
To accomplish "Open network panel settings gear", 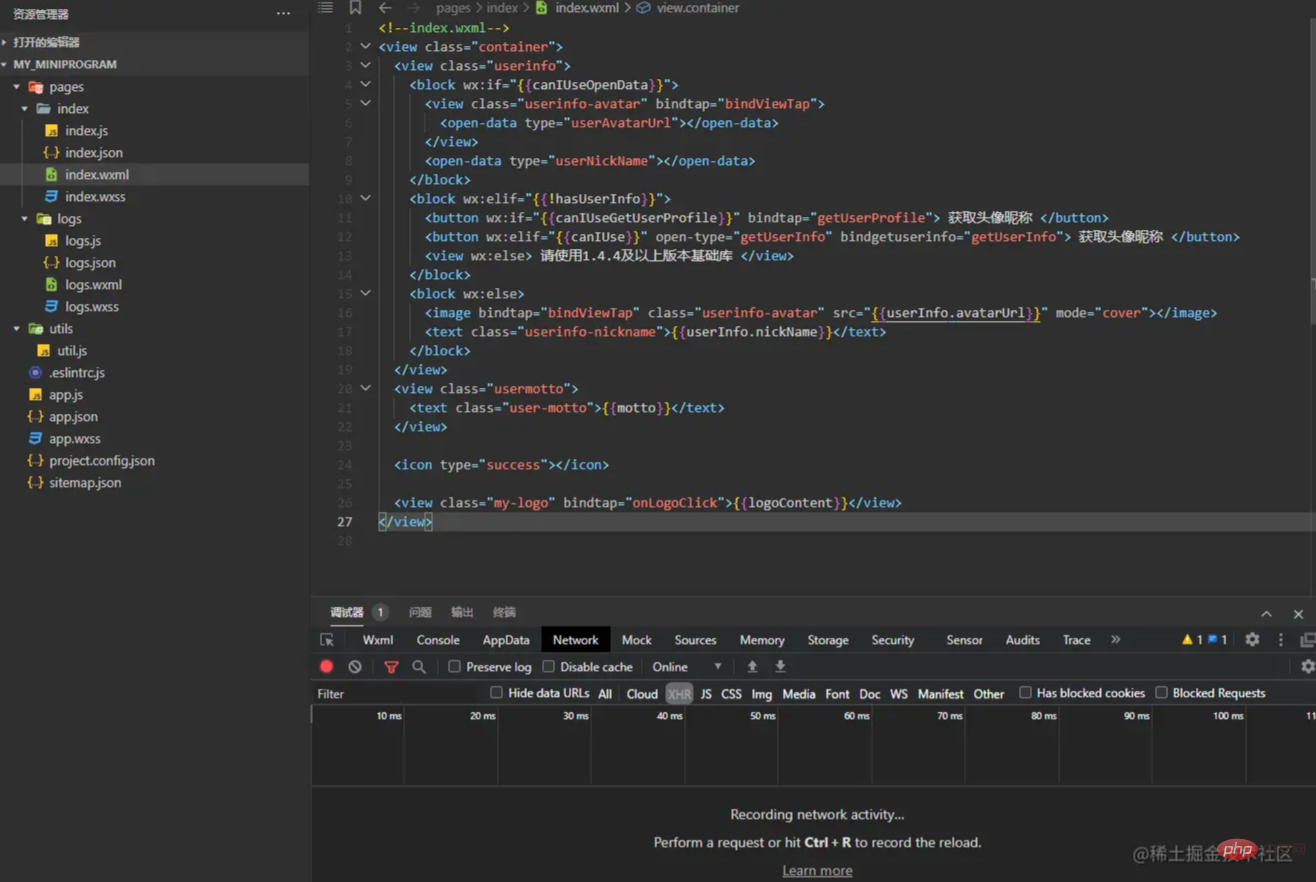I will click(x=1307, y=667).
